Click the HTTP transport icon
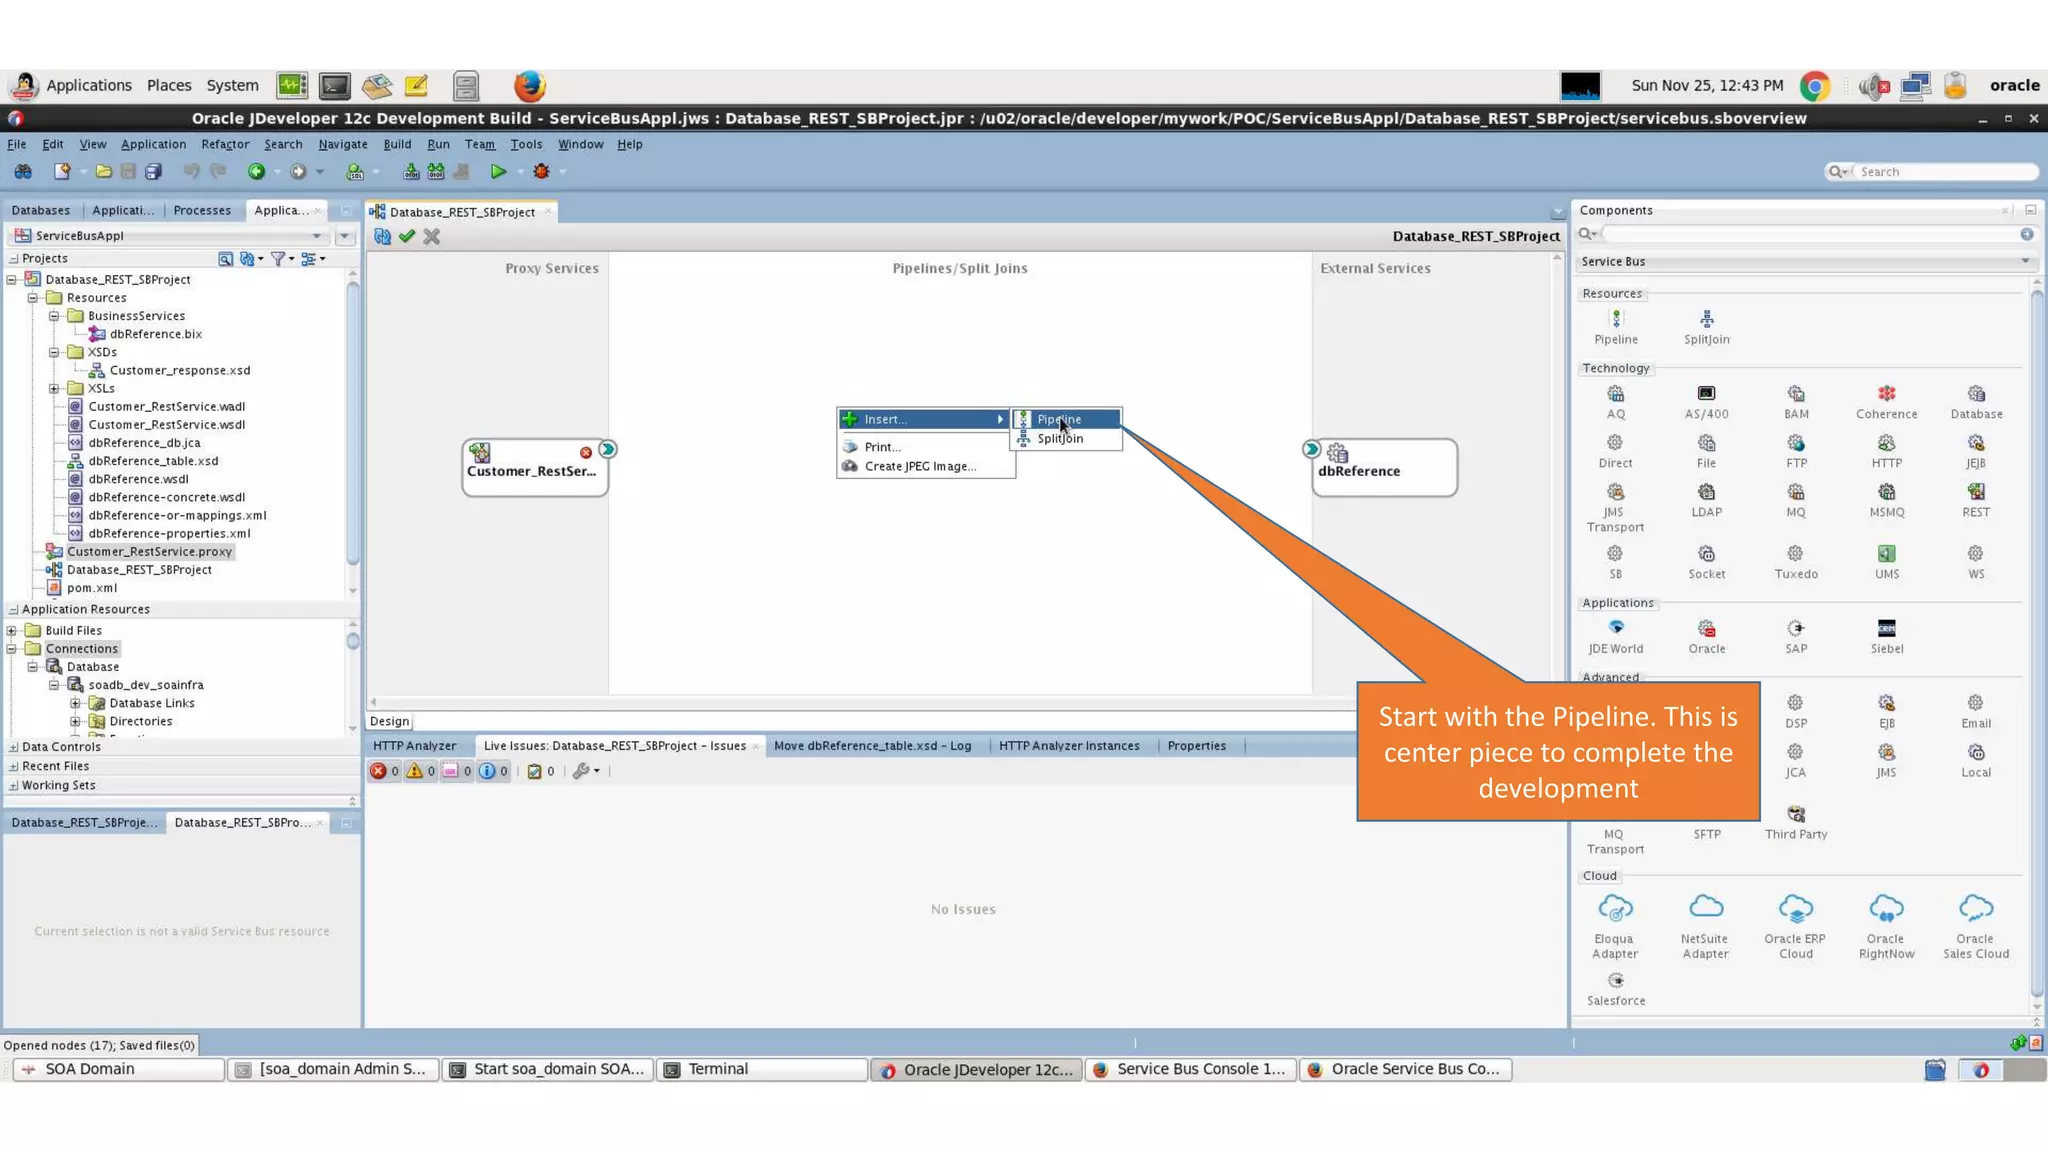The image size is (2048, 1152). click(x=1886, y=443)
